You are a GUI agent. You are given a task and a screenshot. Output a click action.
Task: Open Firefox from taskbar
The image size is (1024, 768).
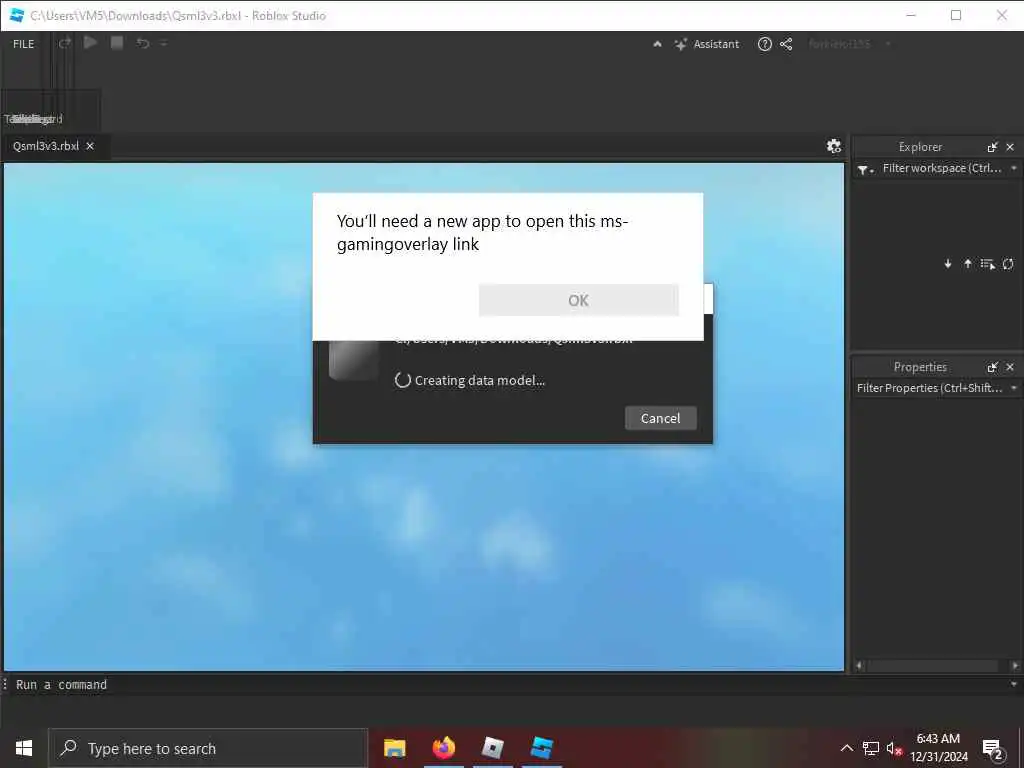click(x=443, y=748)
